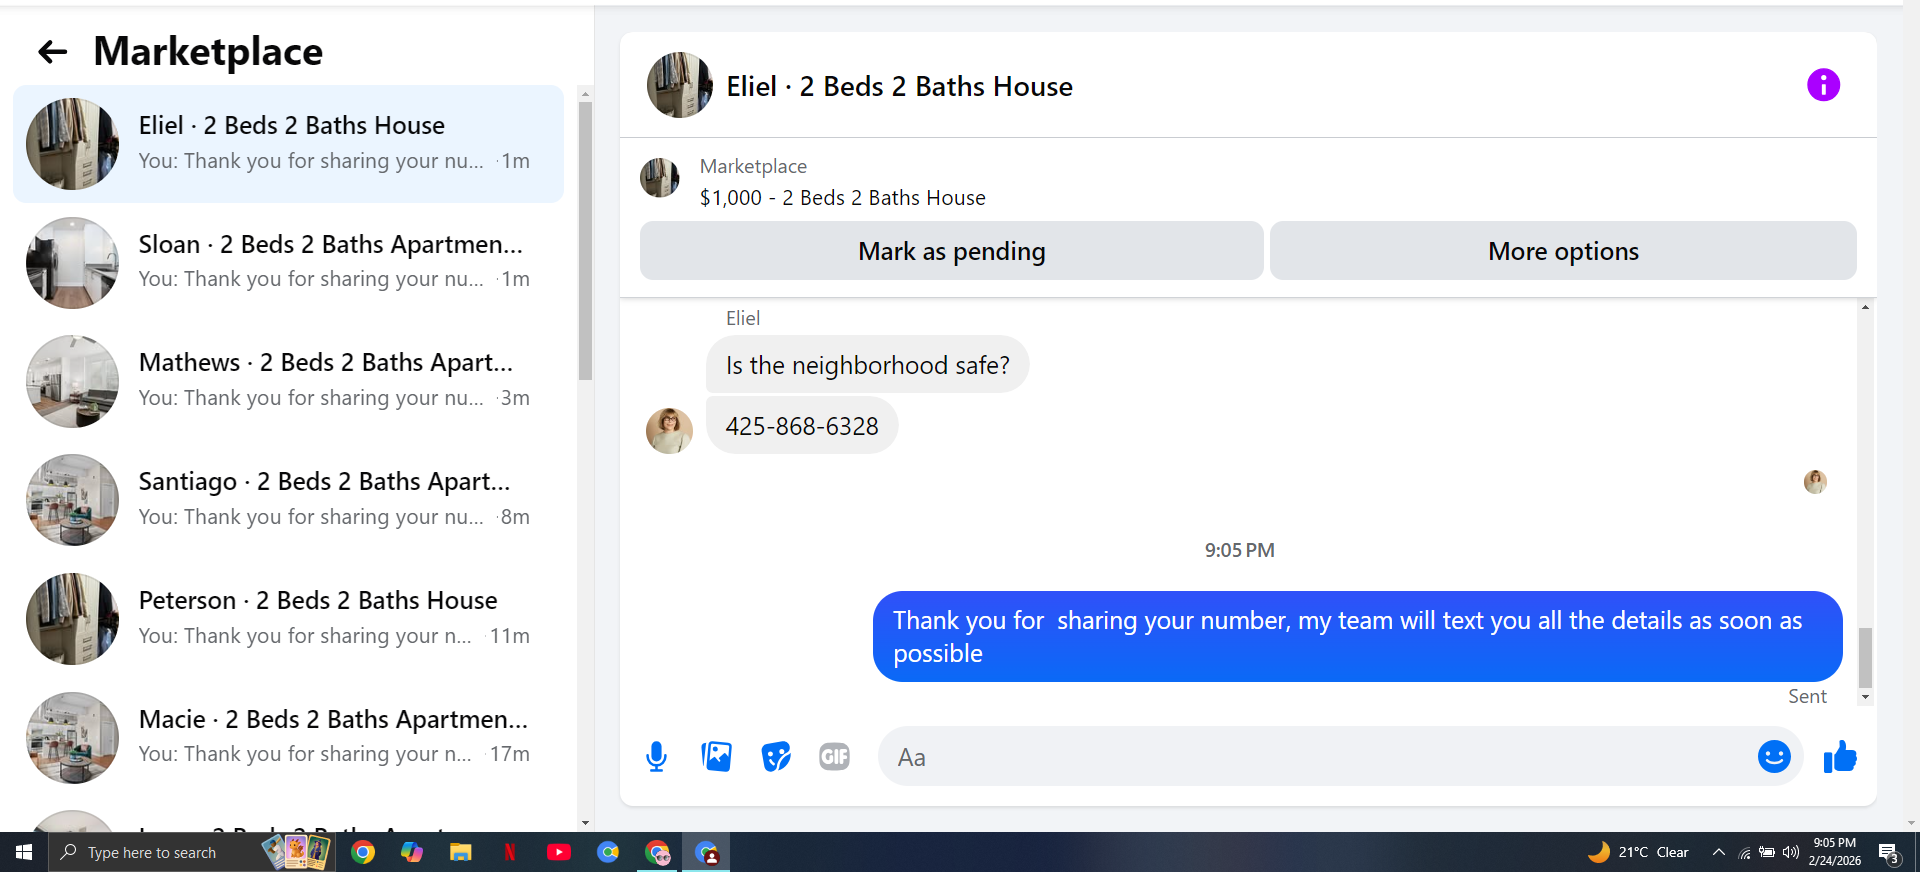This screenshot has height=872, width=1920.
Task: Open More options for the listing
Action: pyautogui.click(x=1563, y=251)
